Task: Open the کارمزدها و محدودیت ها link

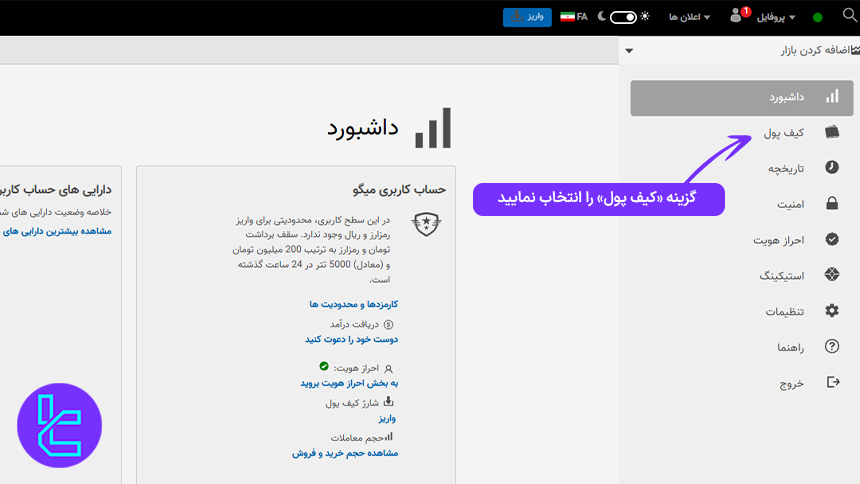Action: click(x=354, y=304)
